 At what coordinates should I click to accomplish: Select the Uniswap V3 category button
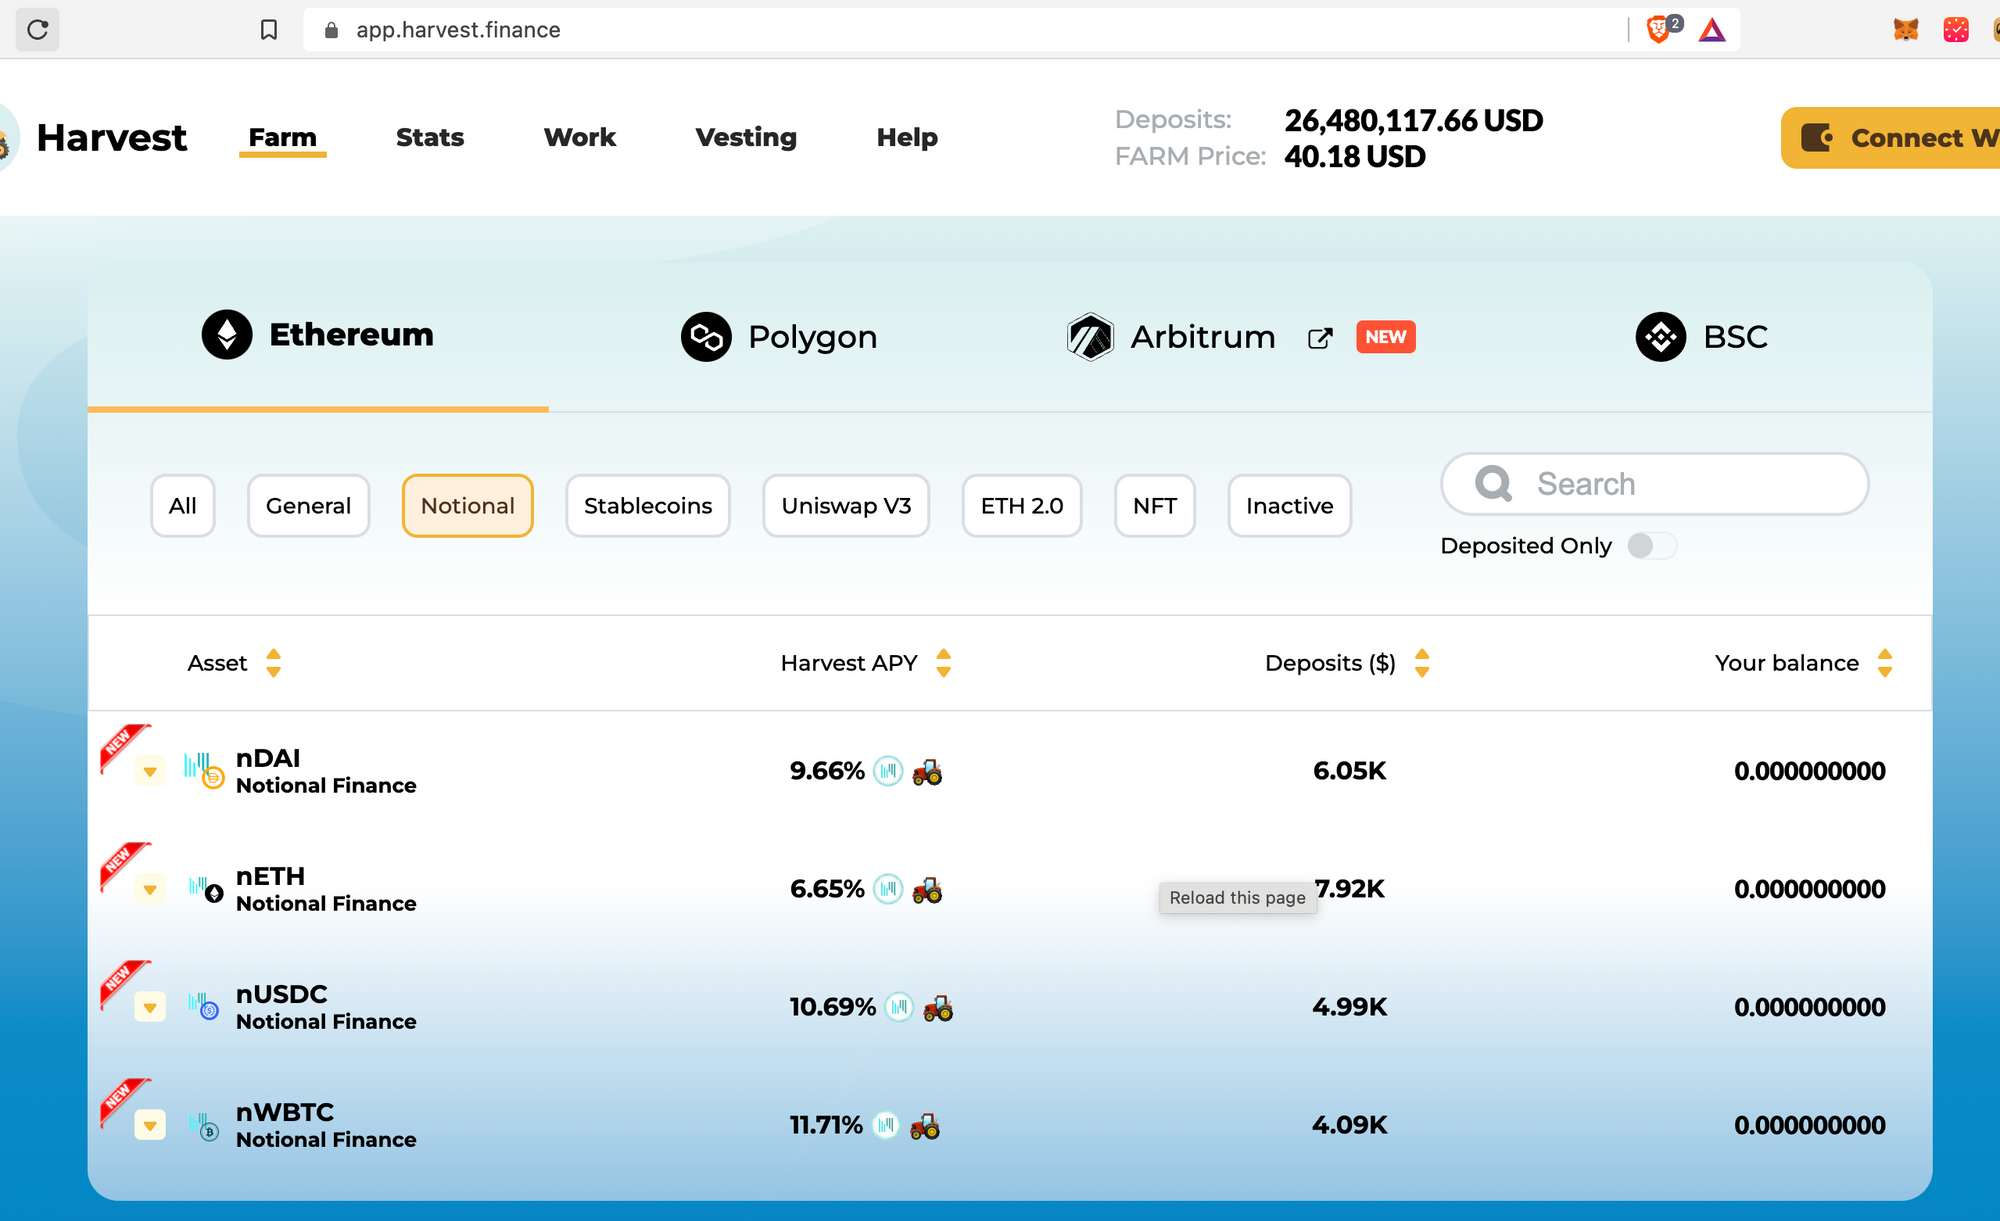point(846,506)
